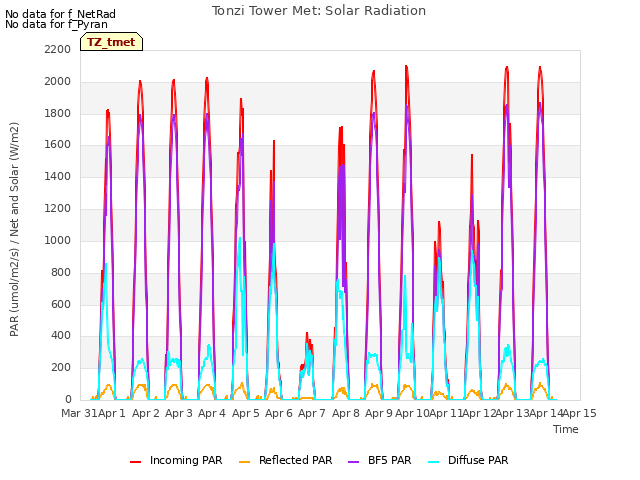The width and height of the screenshot is (640, 480).
Task: Click the Apr 1 x-axis tick label
Action: coord(111,413)
